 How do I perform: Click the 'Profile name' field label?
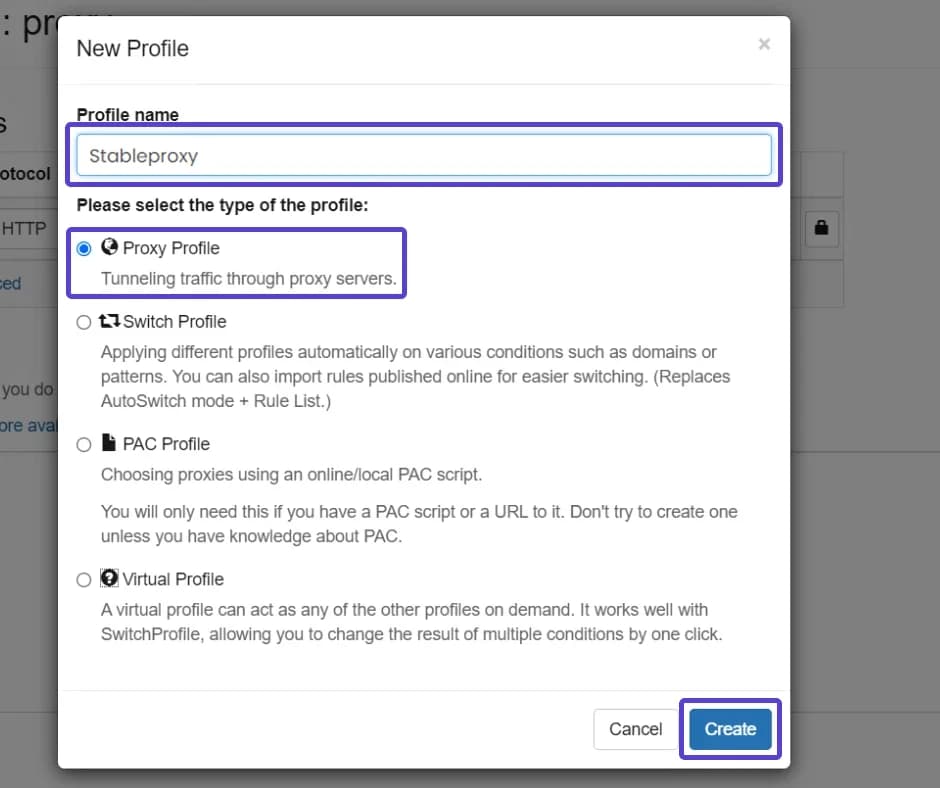click(x=128, y=115)
